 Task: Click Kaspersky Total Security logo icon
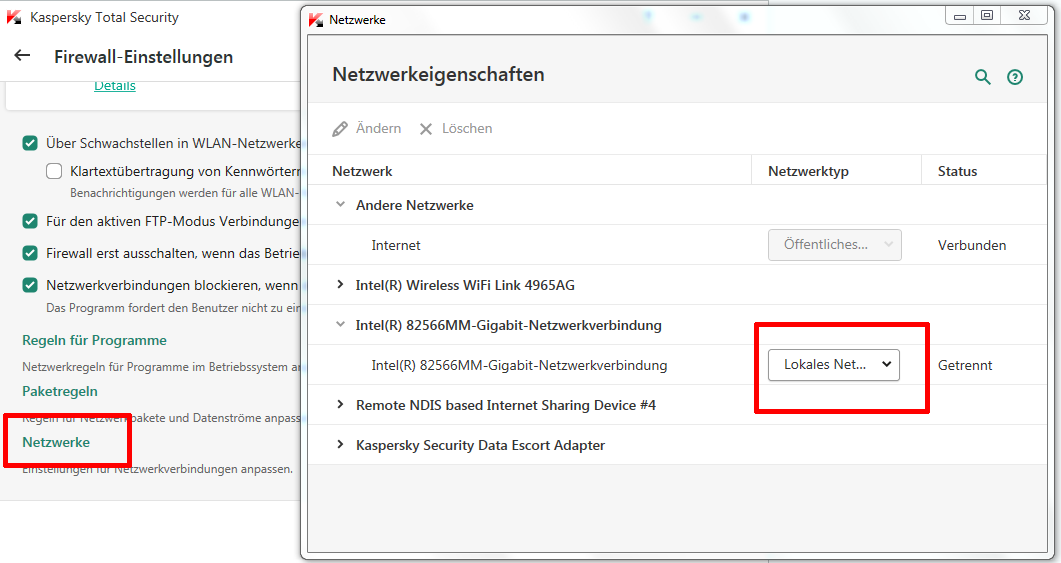click(14, 17)
